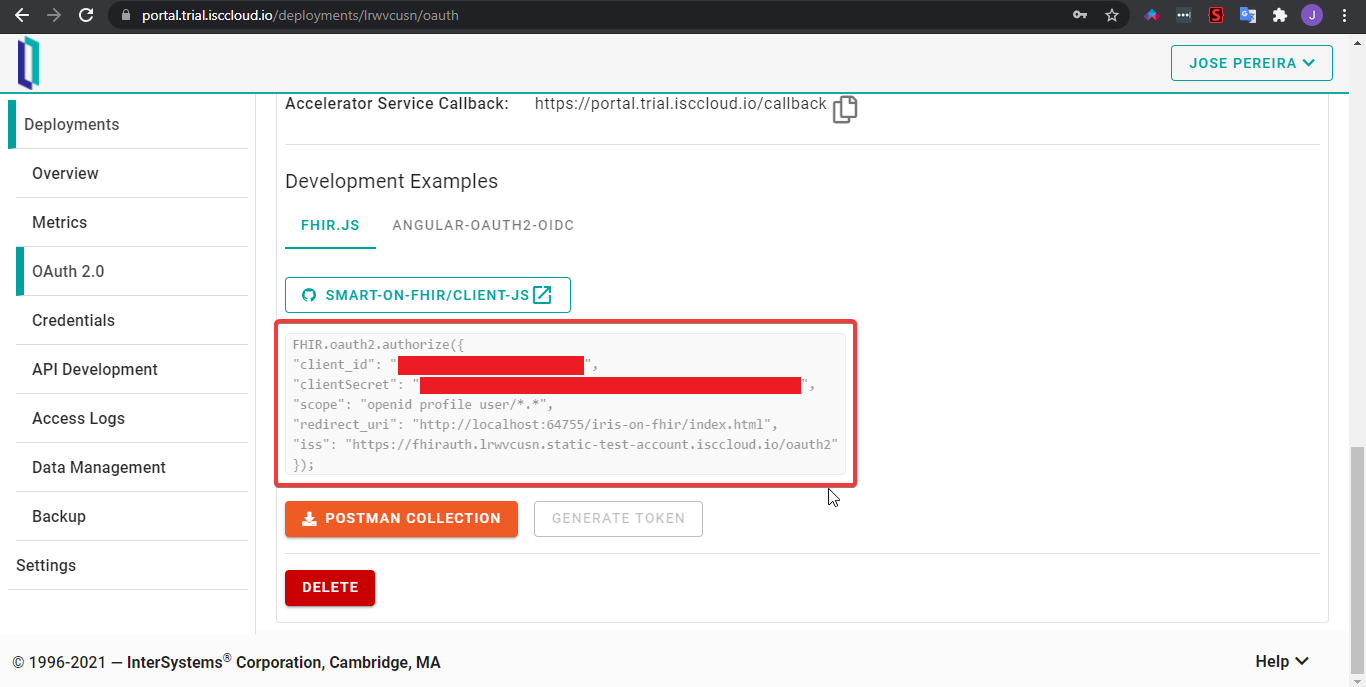Click the red DELETE button
Viewport: 1366px width, 687px height.
[x=330, y=587]
